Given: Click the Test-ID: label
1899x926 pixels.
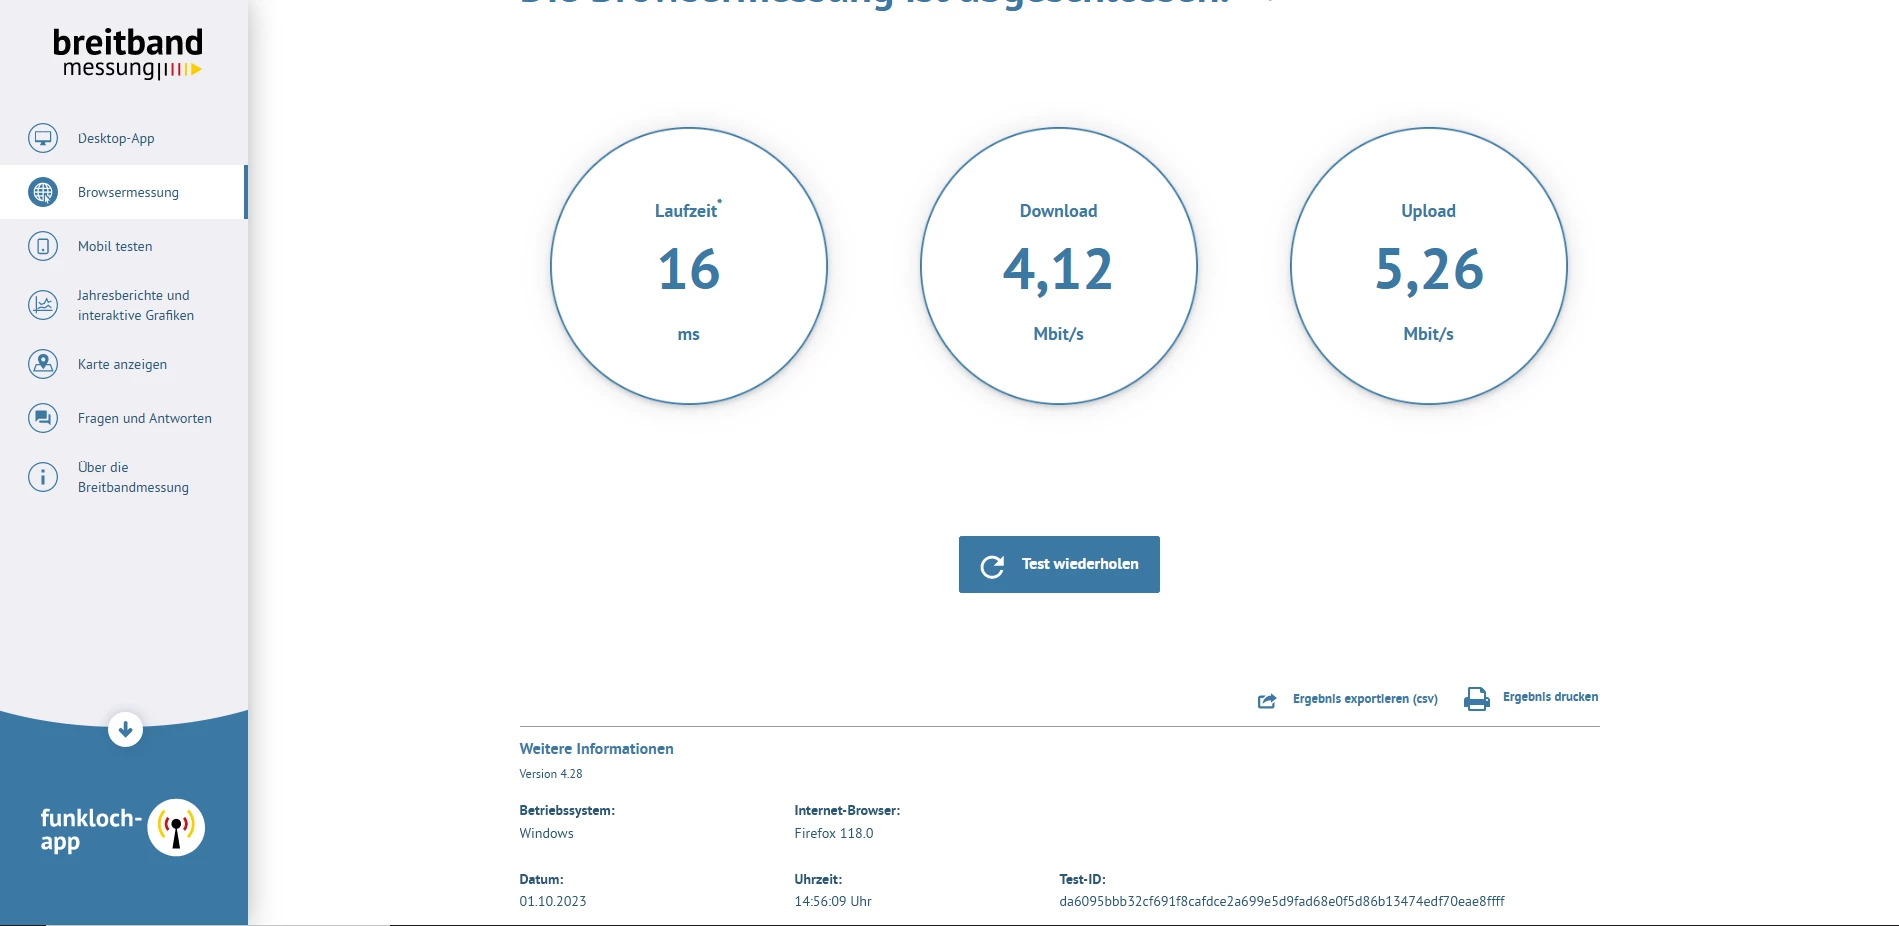Looking at the screenshot, I should point(1082,879).
